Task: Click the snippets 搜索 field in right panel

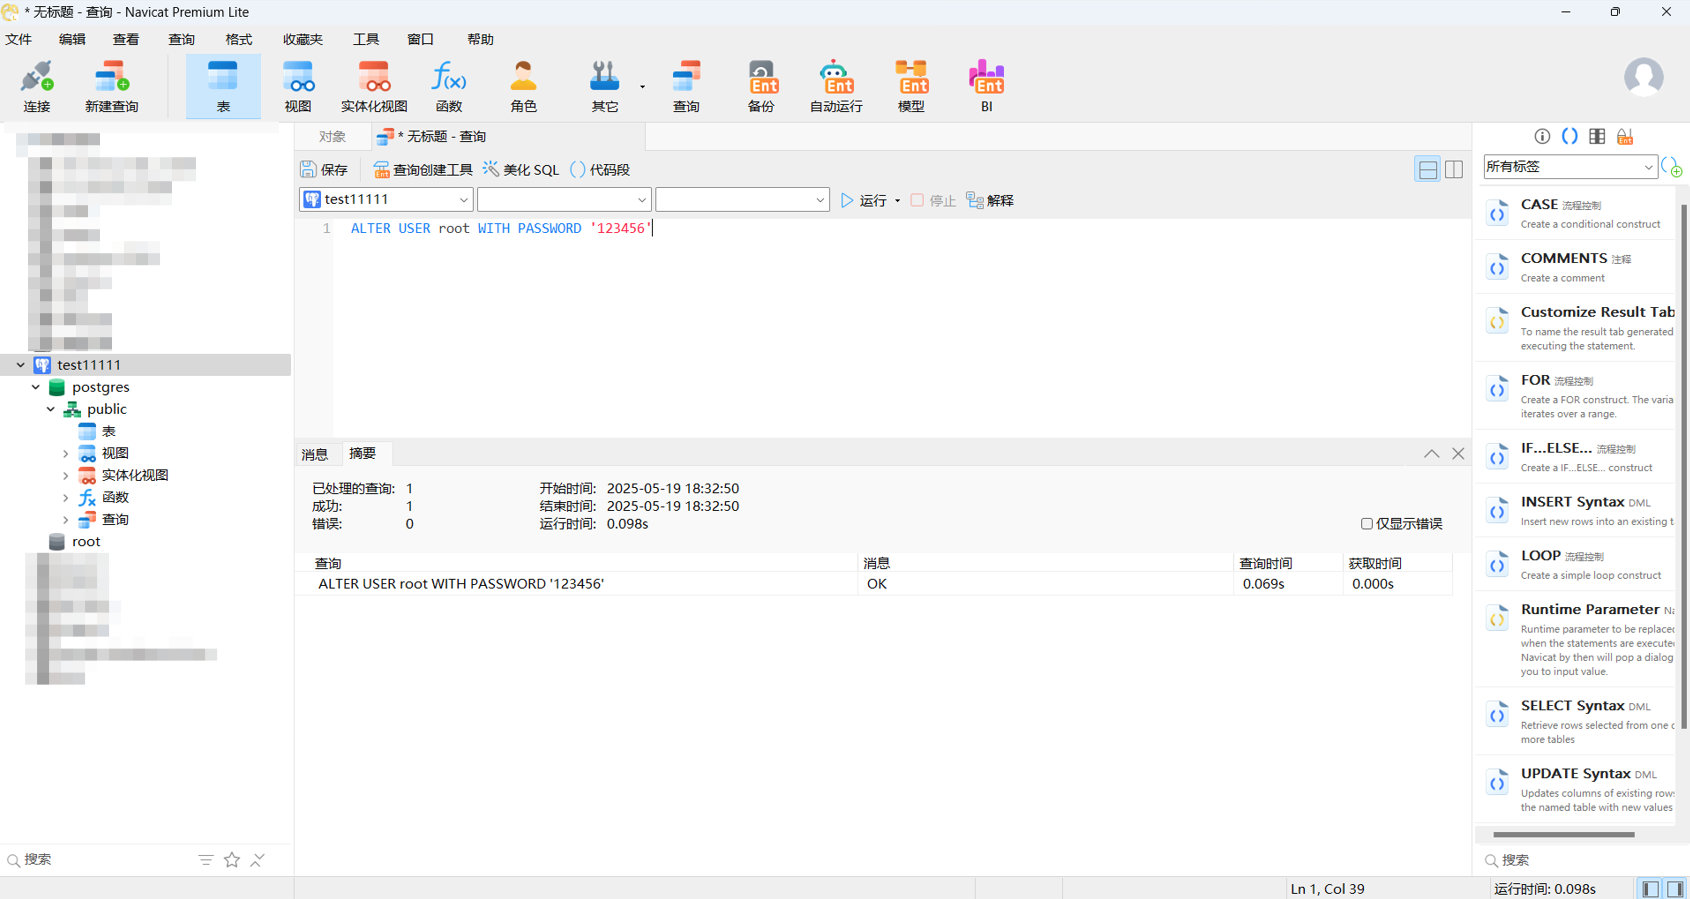Action: [x=1580, y=860]
